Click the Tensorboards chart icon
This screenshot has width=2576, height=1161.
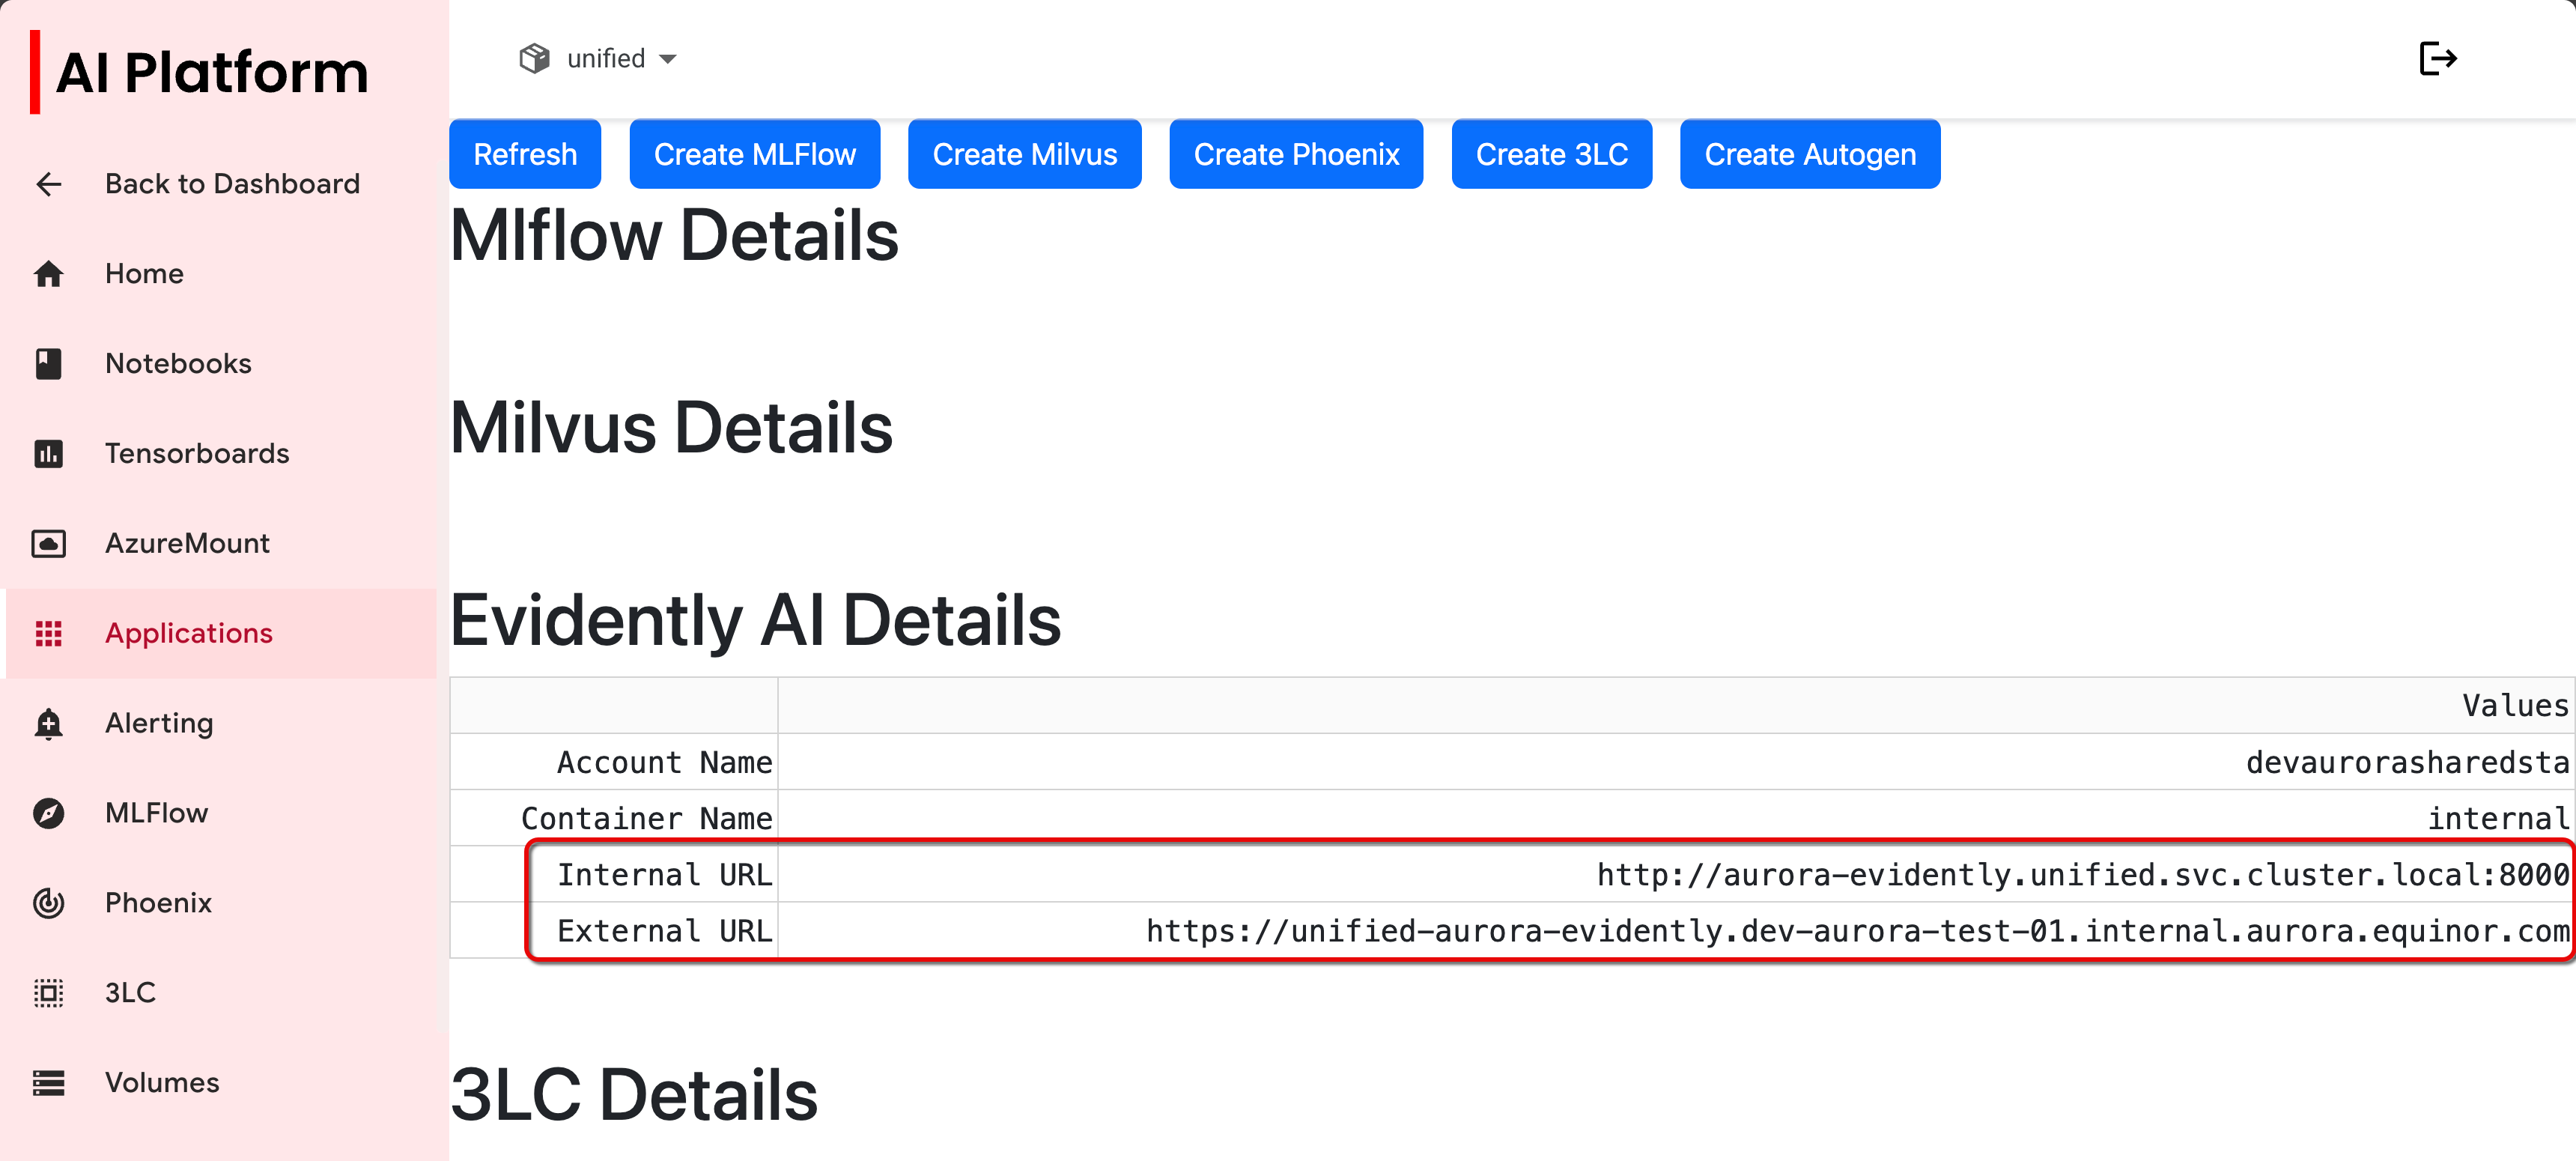point(49,454)
